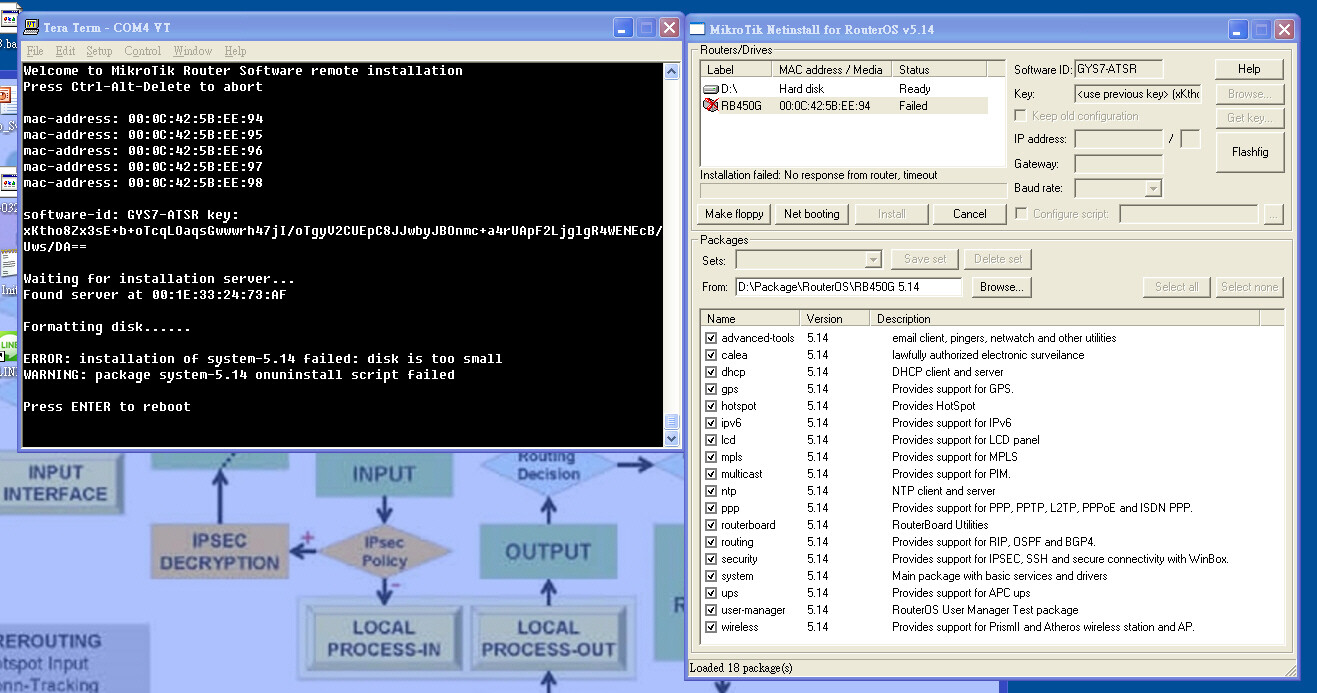Uncheck the ppp package
This screenshot has width=1317, height=693.
click(x=711, y=508)
